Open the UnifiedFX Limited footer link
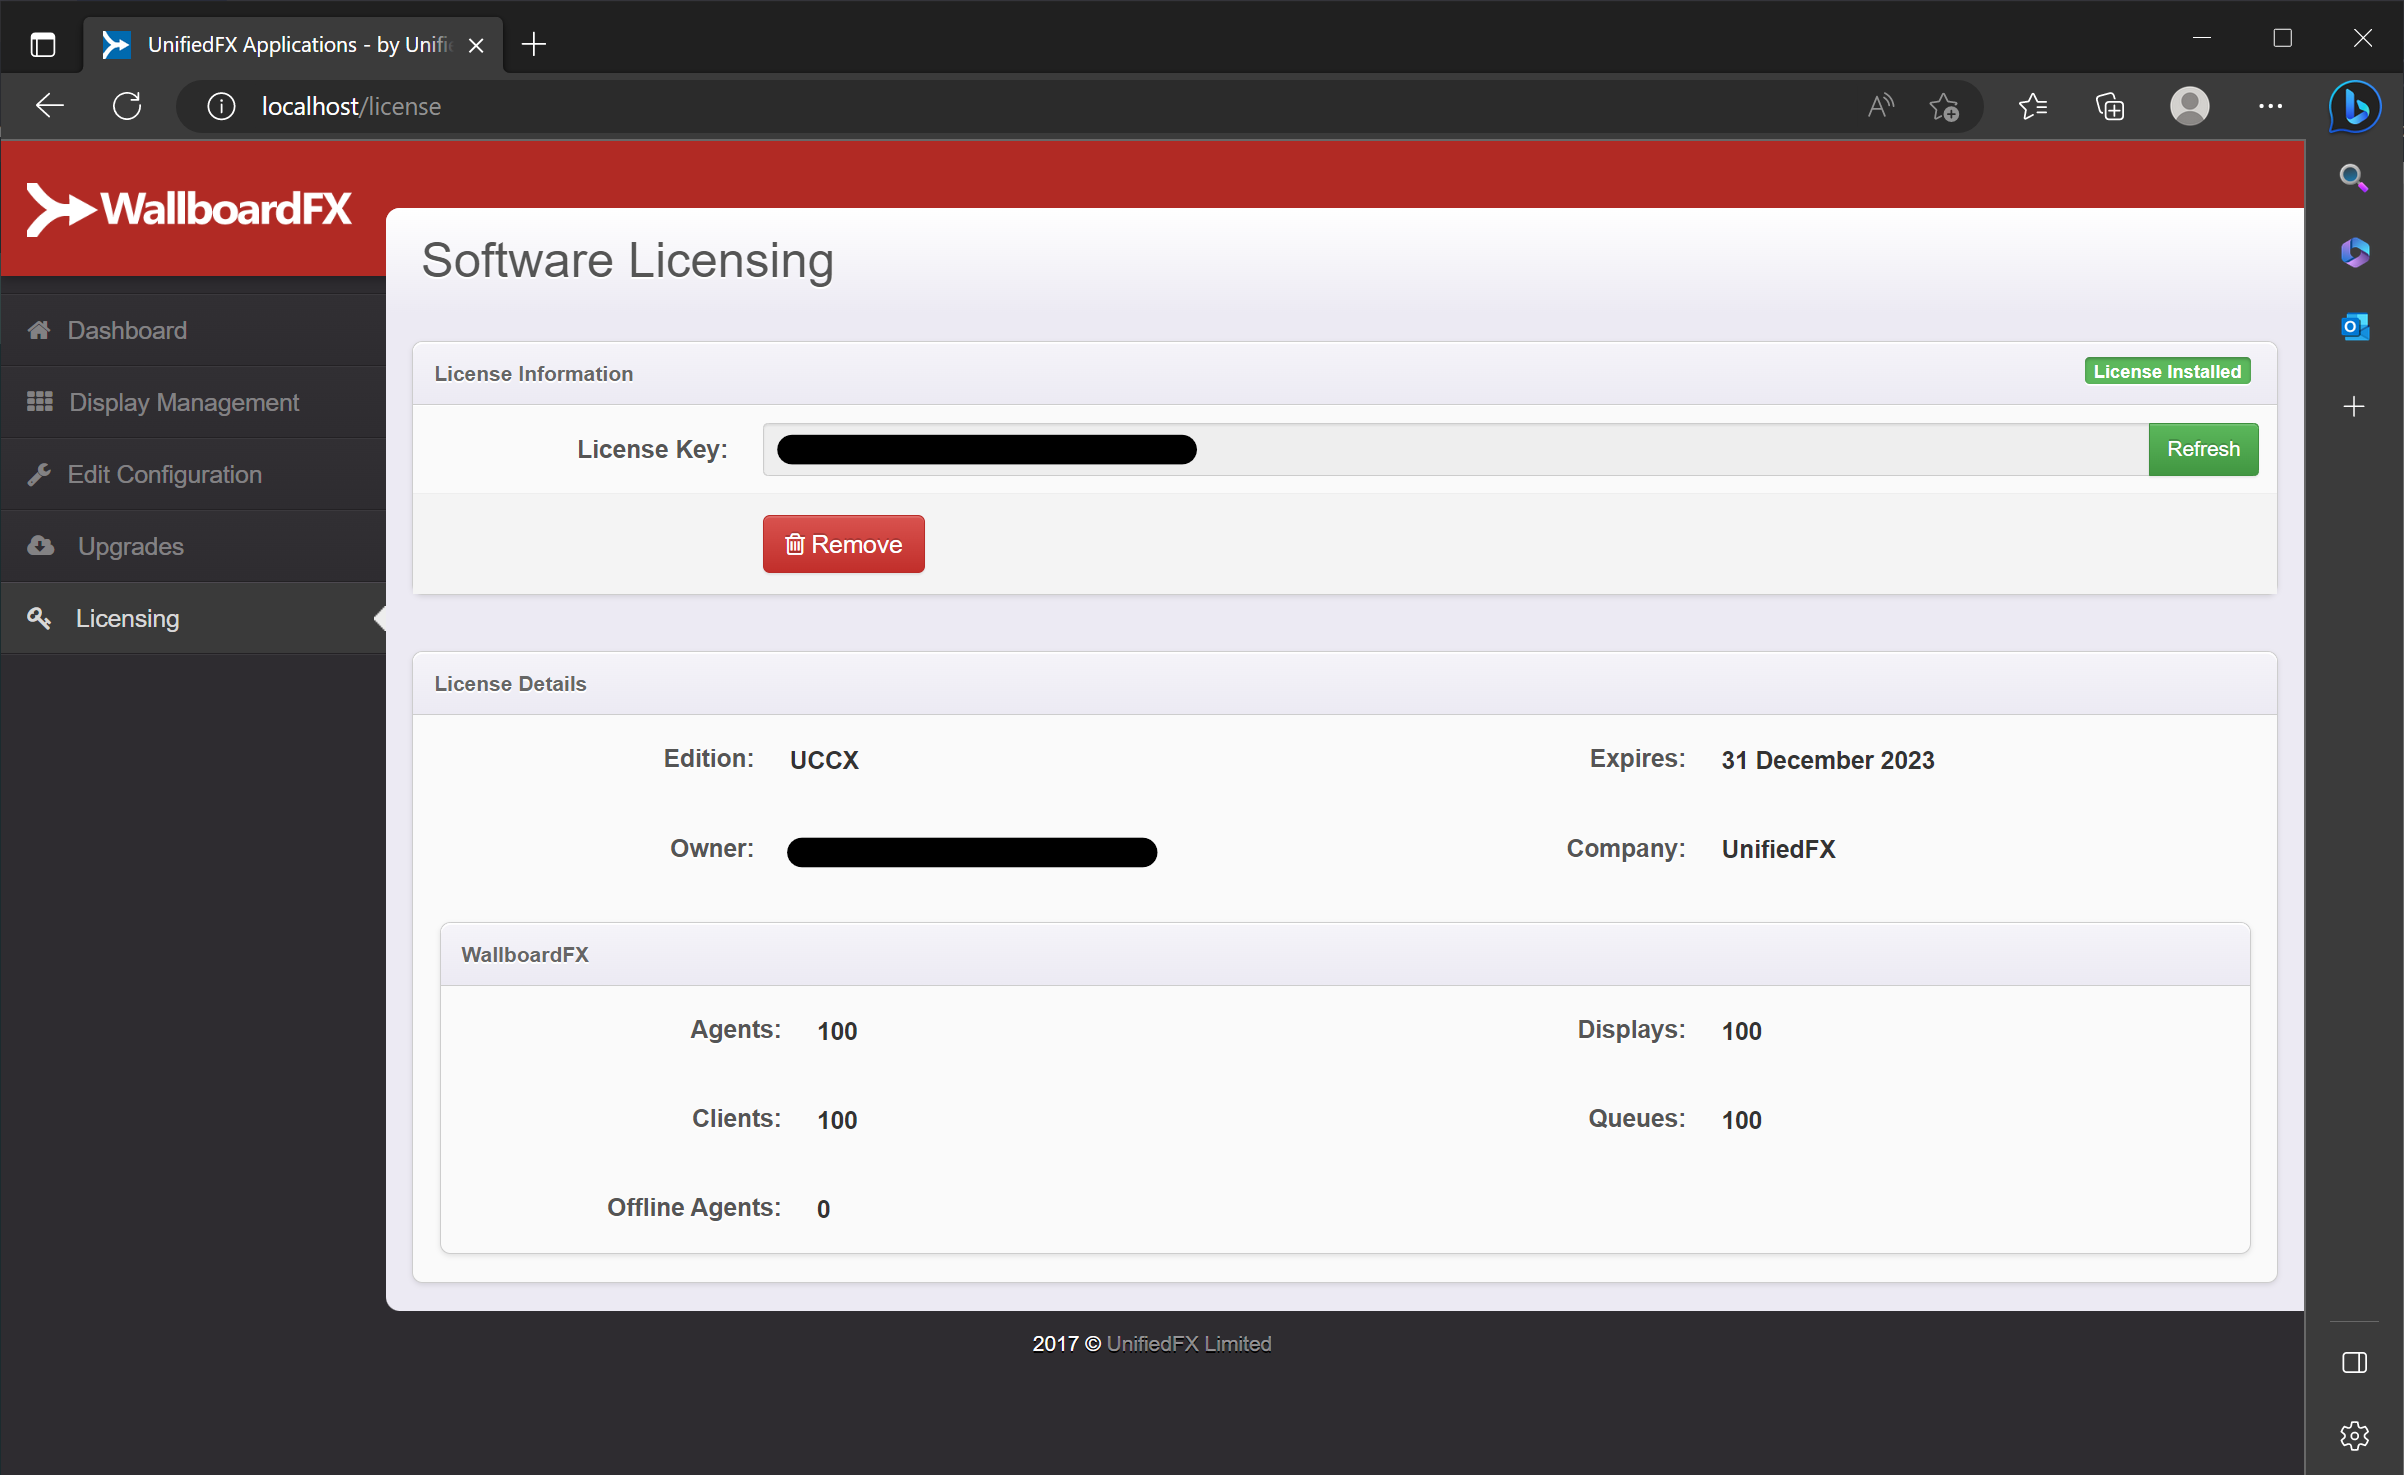Image resolution: width=2404 pixels, height=1475 pixels. tap(1189, 1343)
